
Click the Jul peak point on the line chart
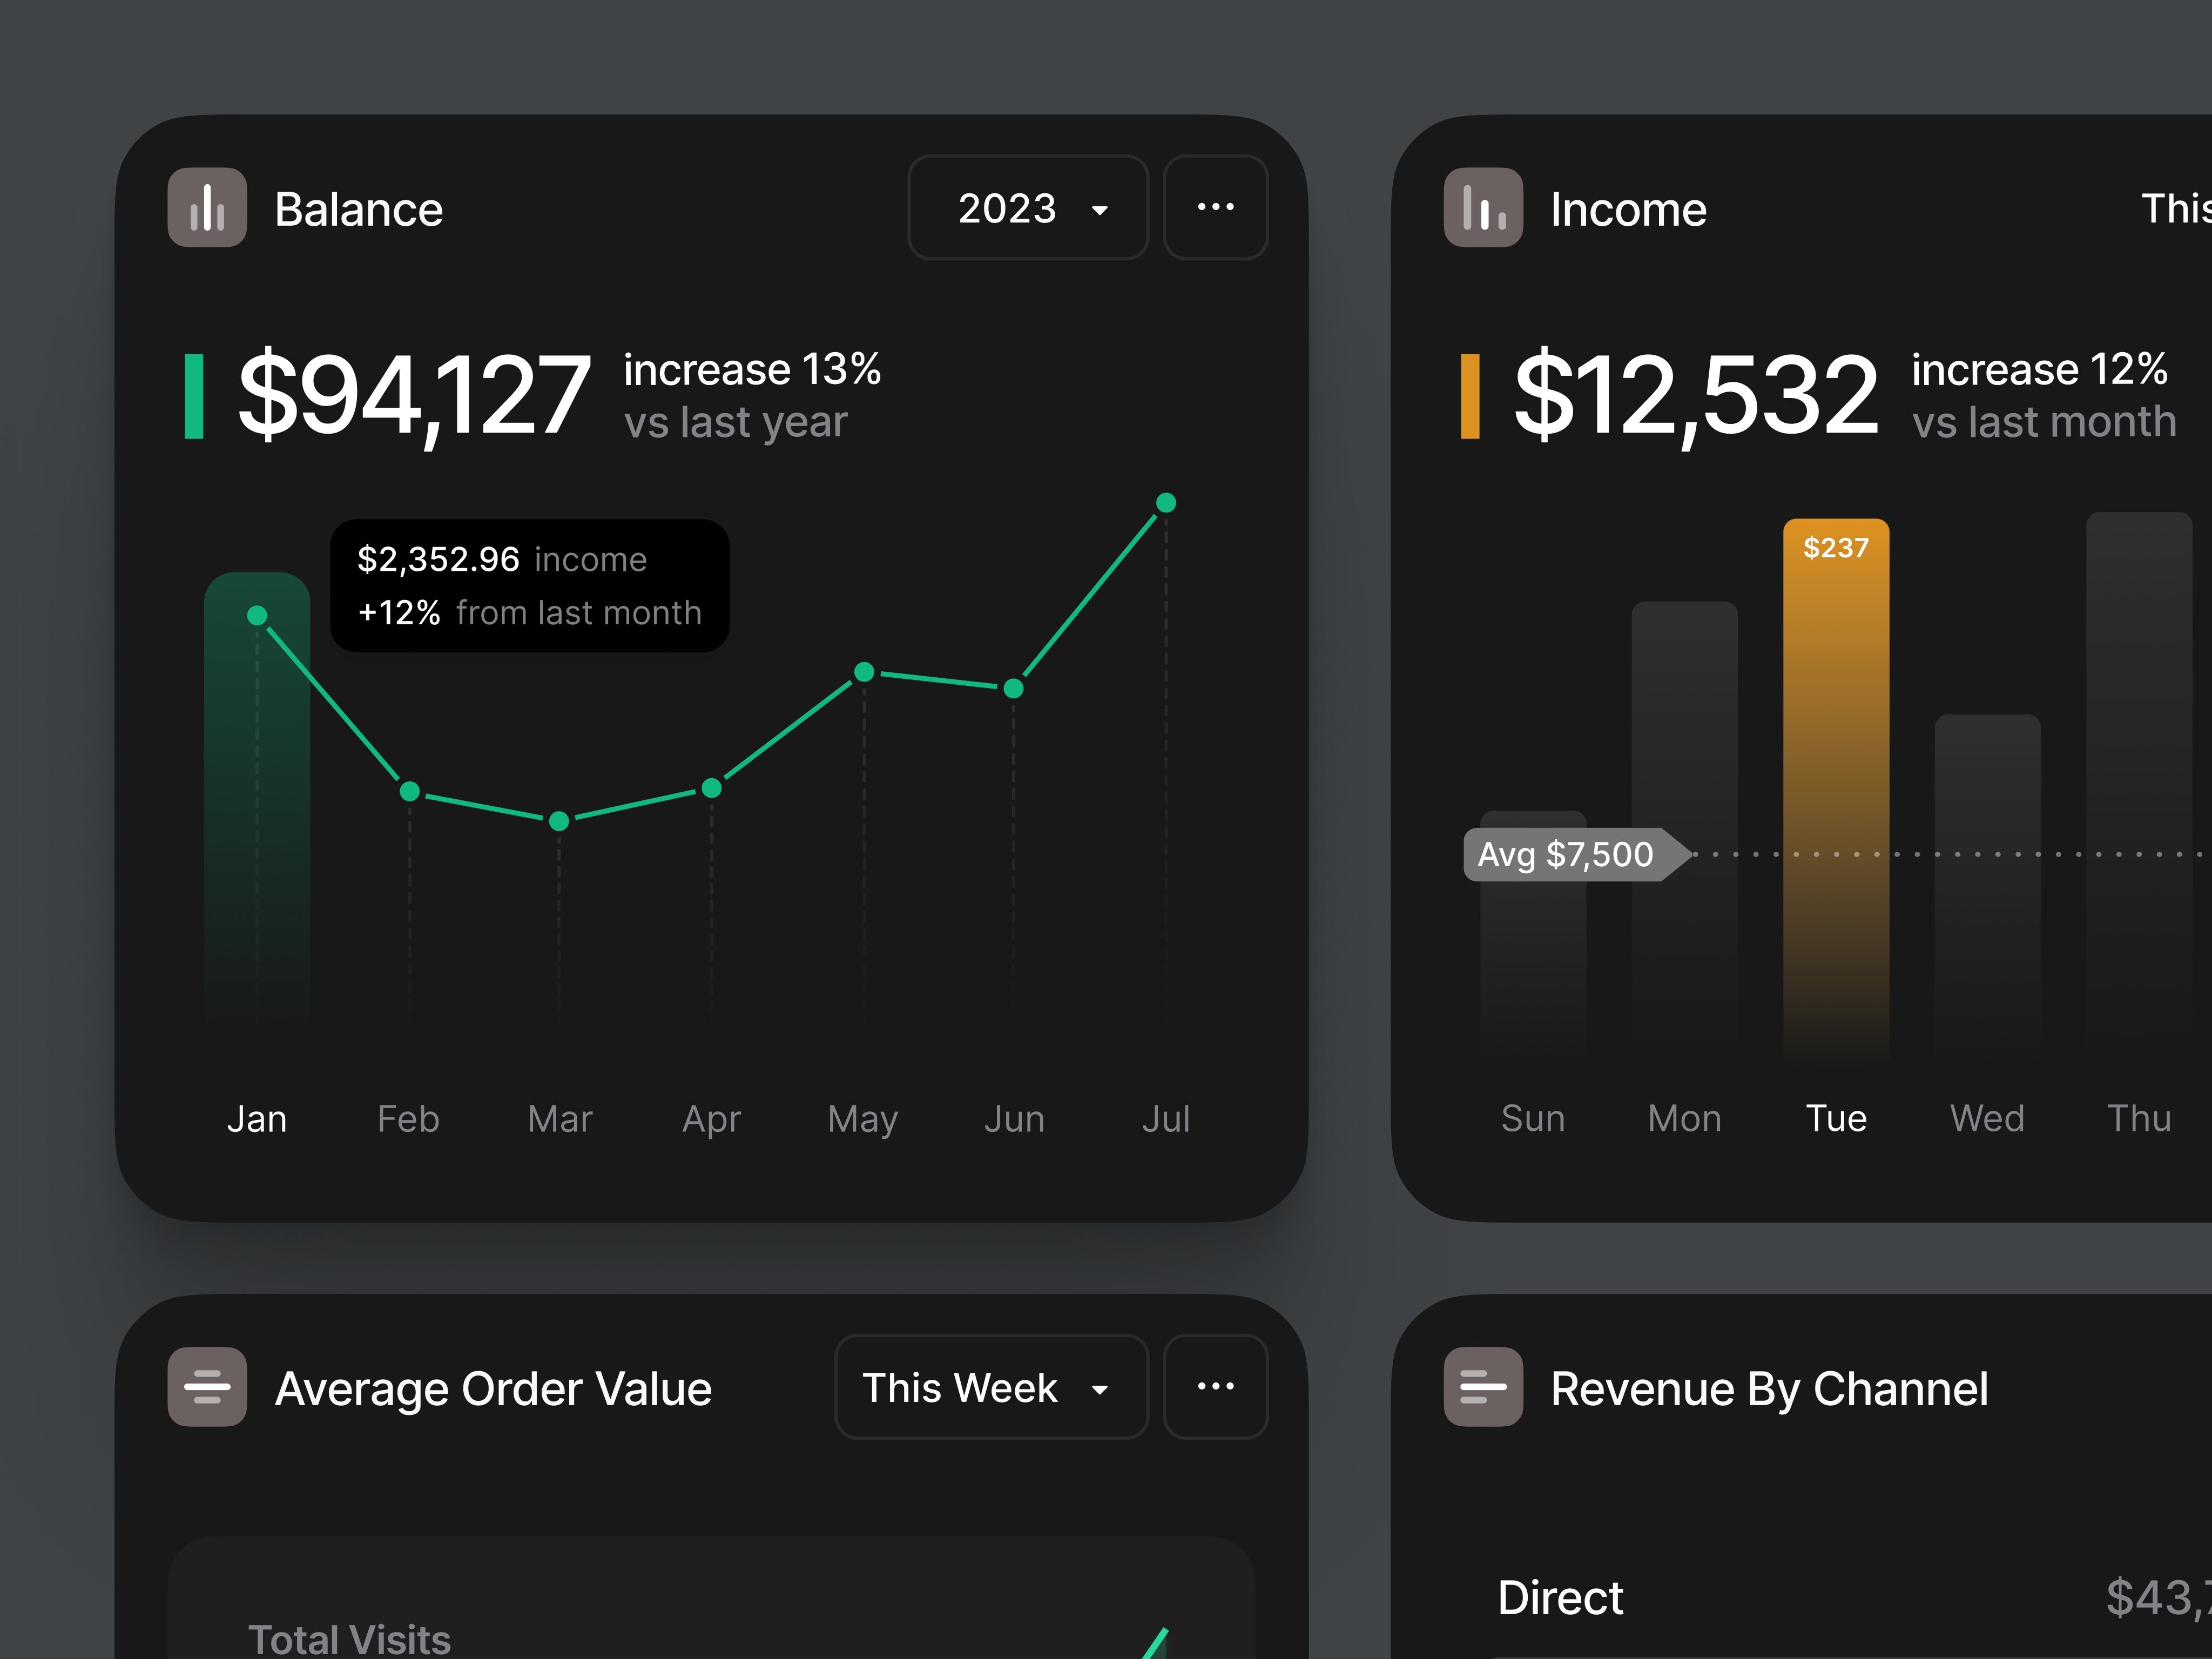click(1166, 503)
